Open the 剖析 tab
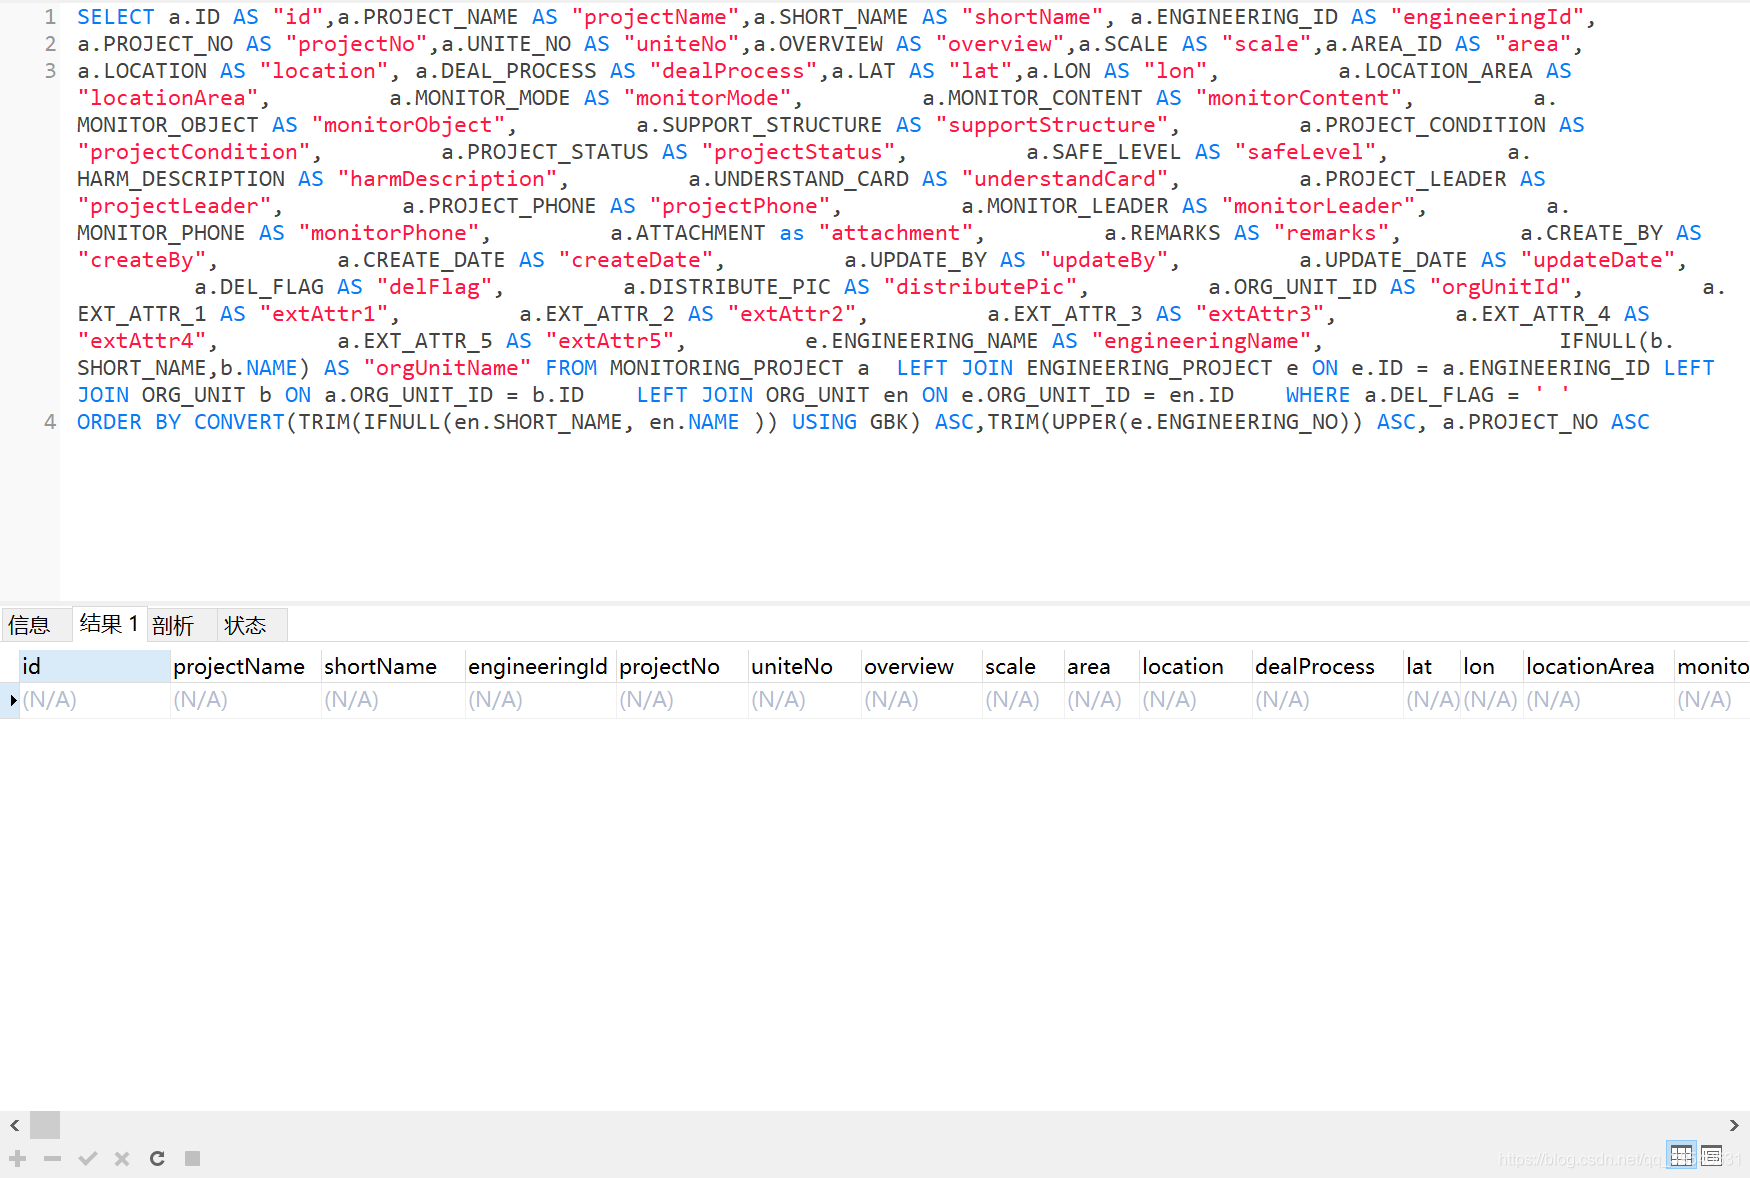 (180, 624)
